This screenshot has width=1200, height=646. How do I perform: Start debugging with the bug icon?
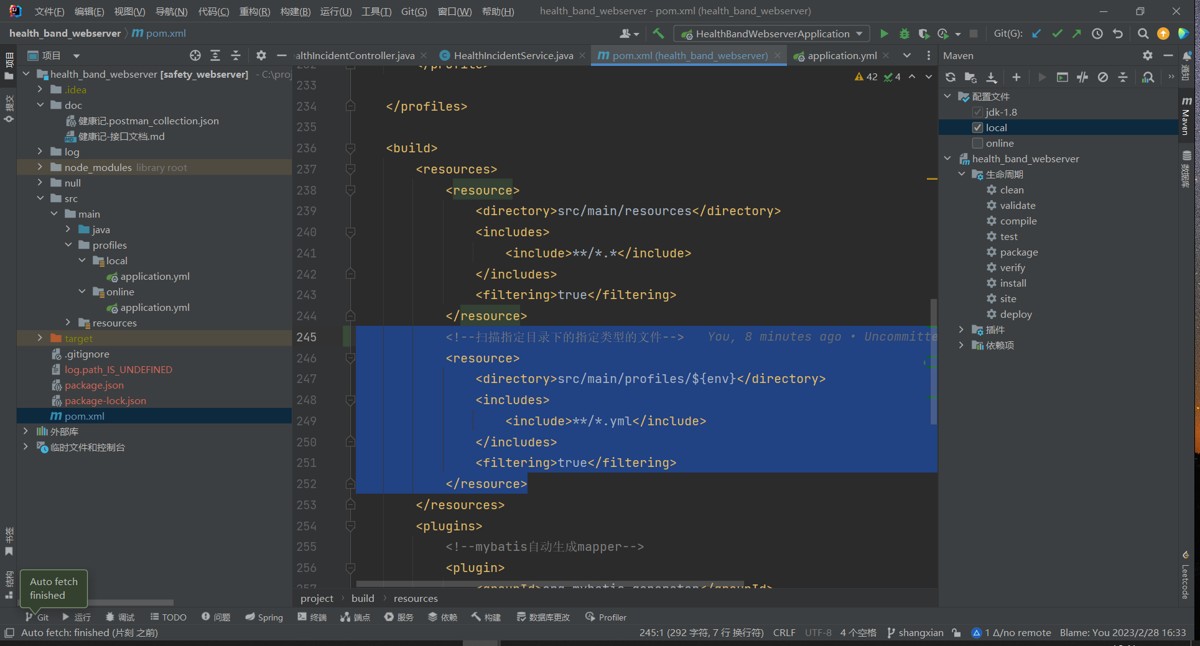pyautogui.click(x=904, y=34)
